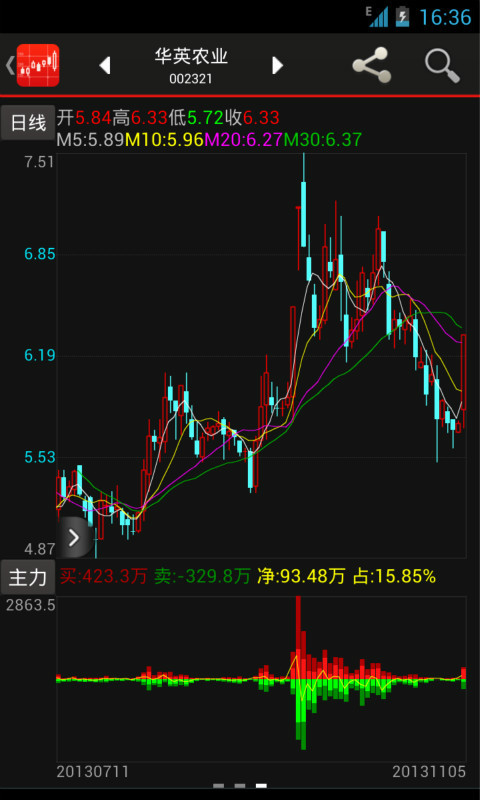The height and width of the screenshot is (800, 480).
Task: Select the first page indicator dot
Action: tap(218, 786)
